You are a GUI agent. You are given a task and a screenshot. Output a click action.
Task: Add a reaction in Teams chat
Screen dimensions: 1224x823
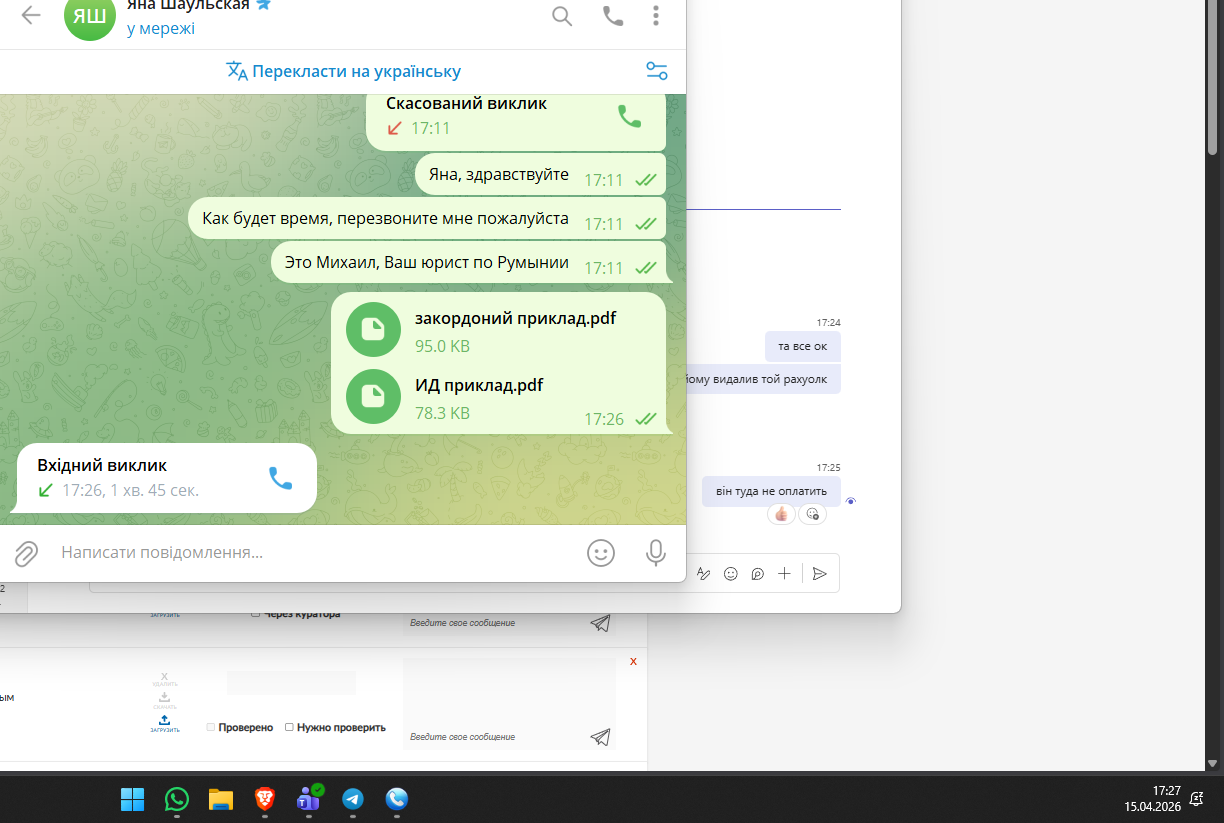pos(812,514)
